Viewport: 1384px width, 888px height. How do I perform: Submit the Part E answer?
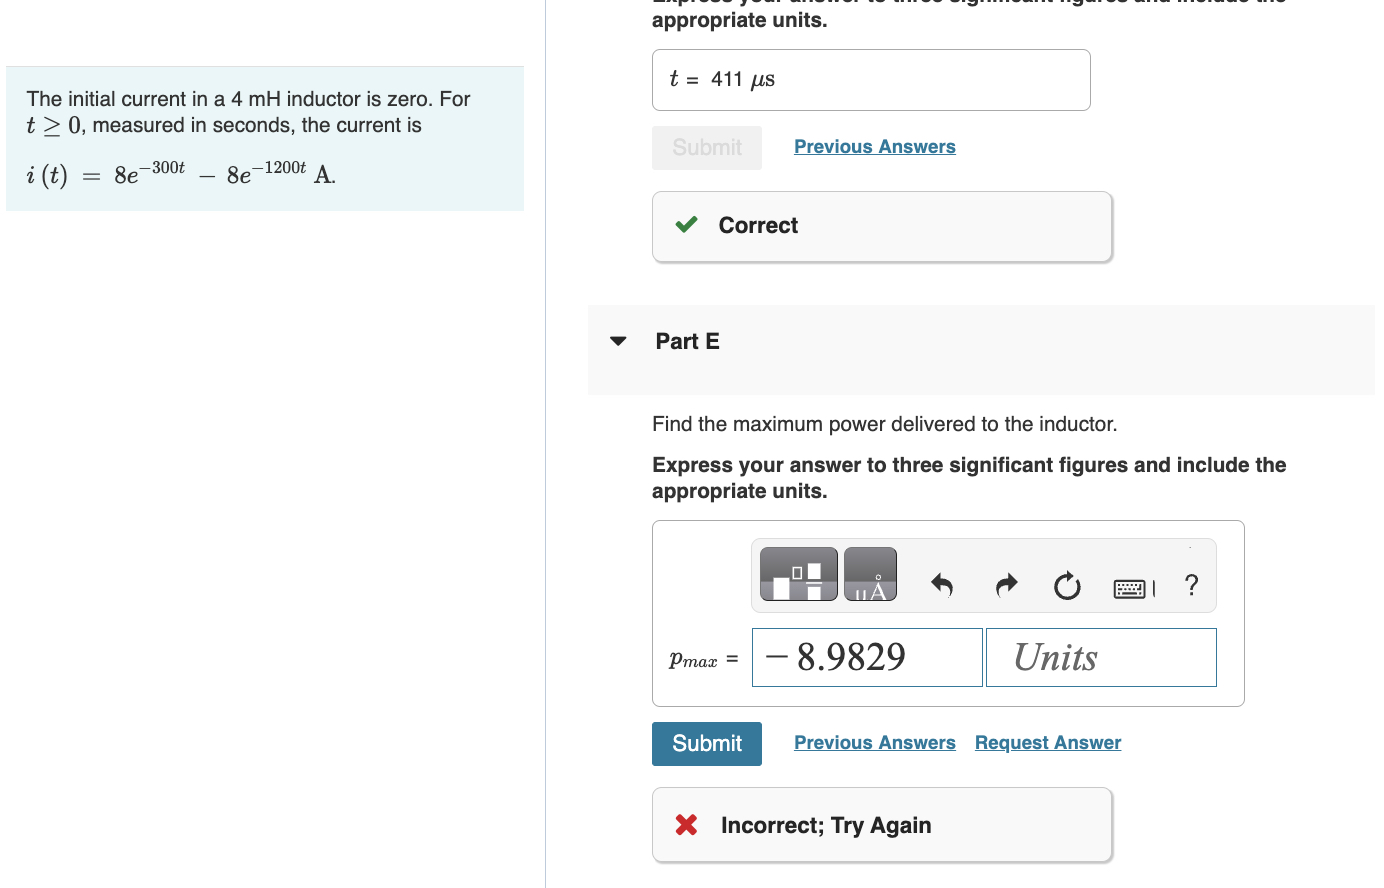(706, 743)
